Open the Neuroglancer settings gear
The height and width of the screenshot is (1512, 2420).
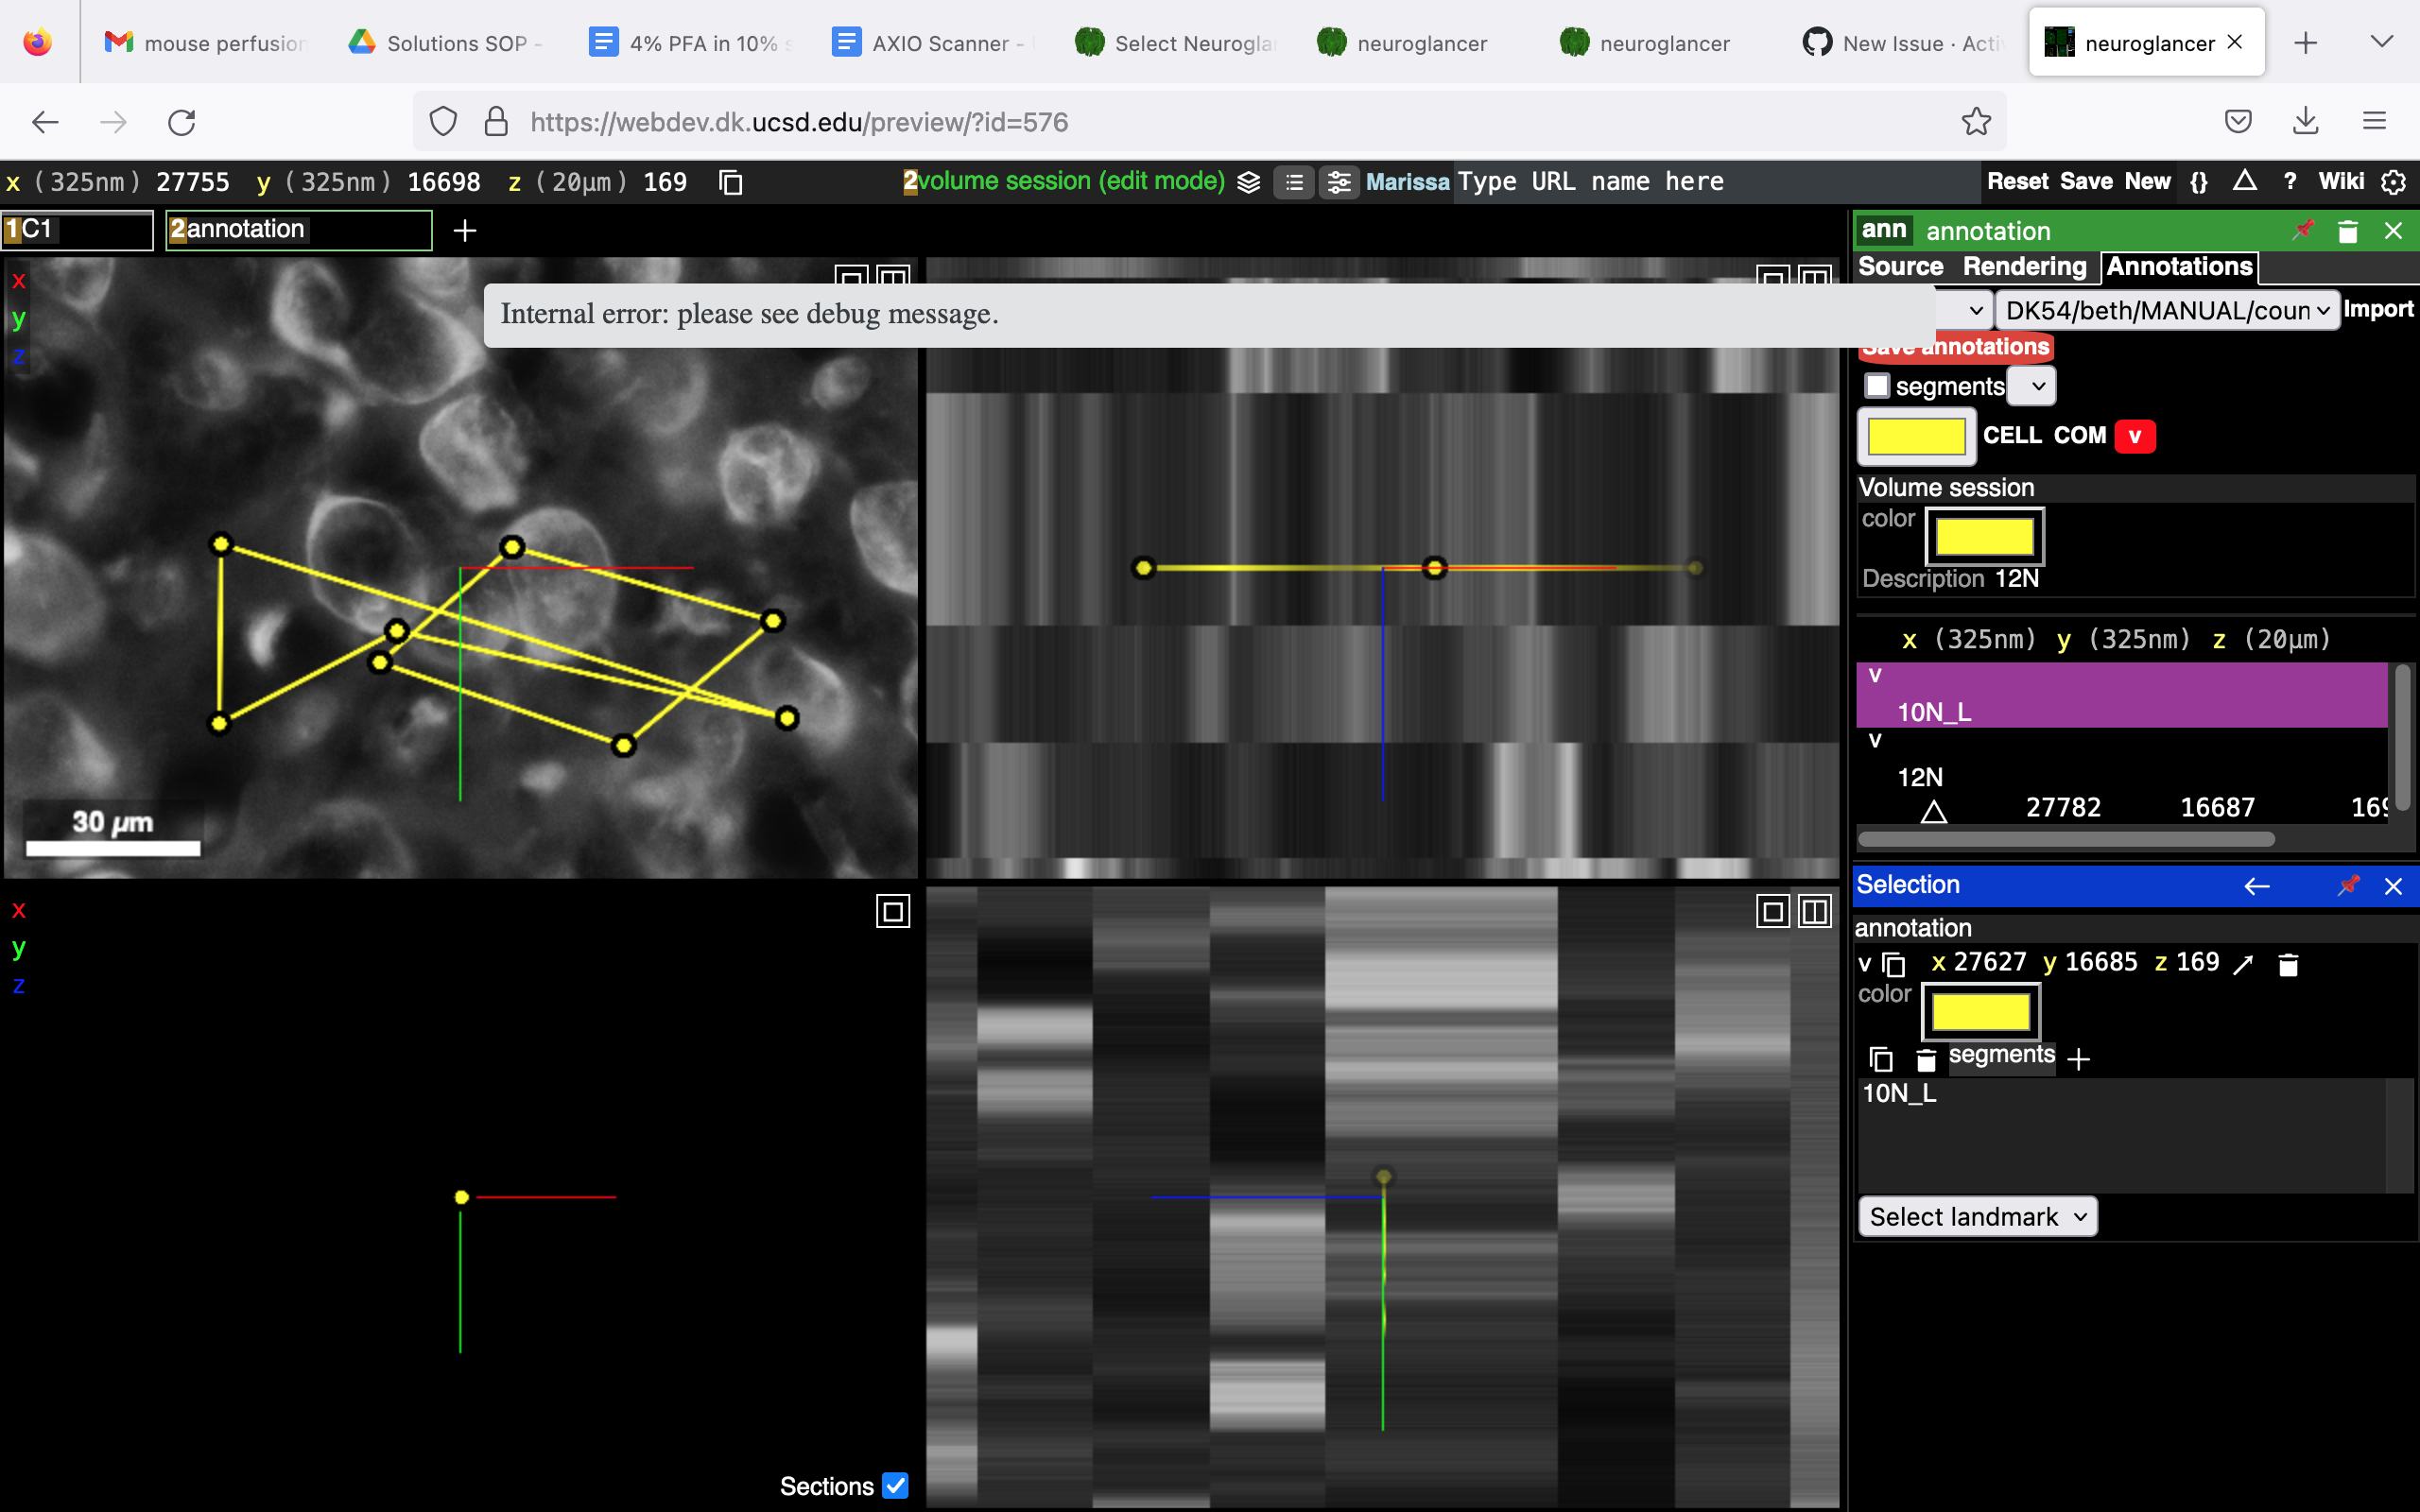pyautogui.click(x=2394, y=182)
